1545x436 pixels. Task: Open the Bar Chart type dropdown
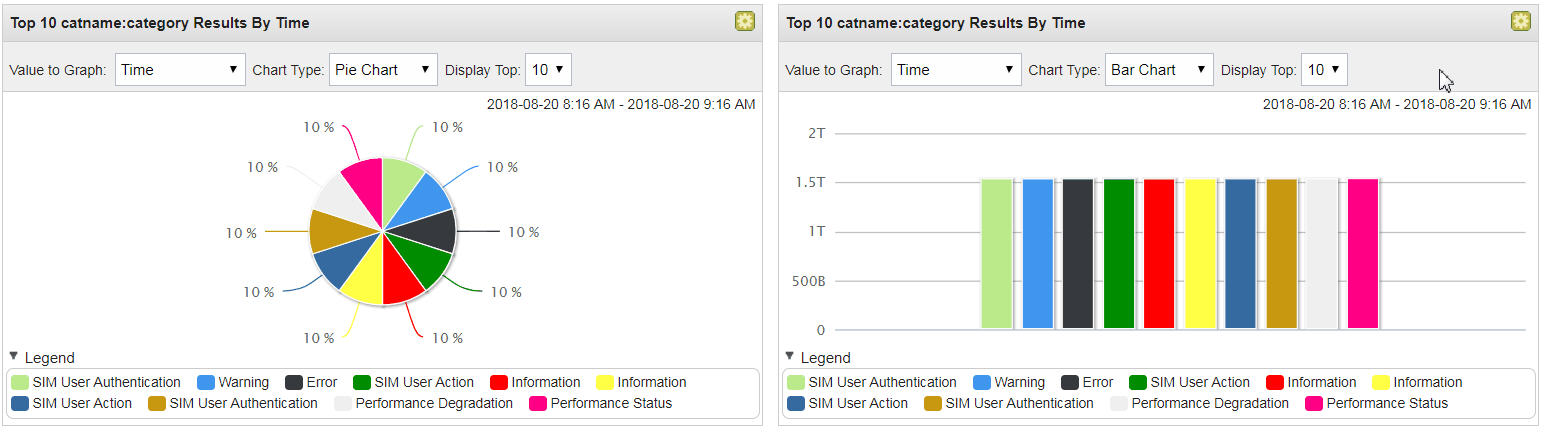tap(1159, 70)
